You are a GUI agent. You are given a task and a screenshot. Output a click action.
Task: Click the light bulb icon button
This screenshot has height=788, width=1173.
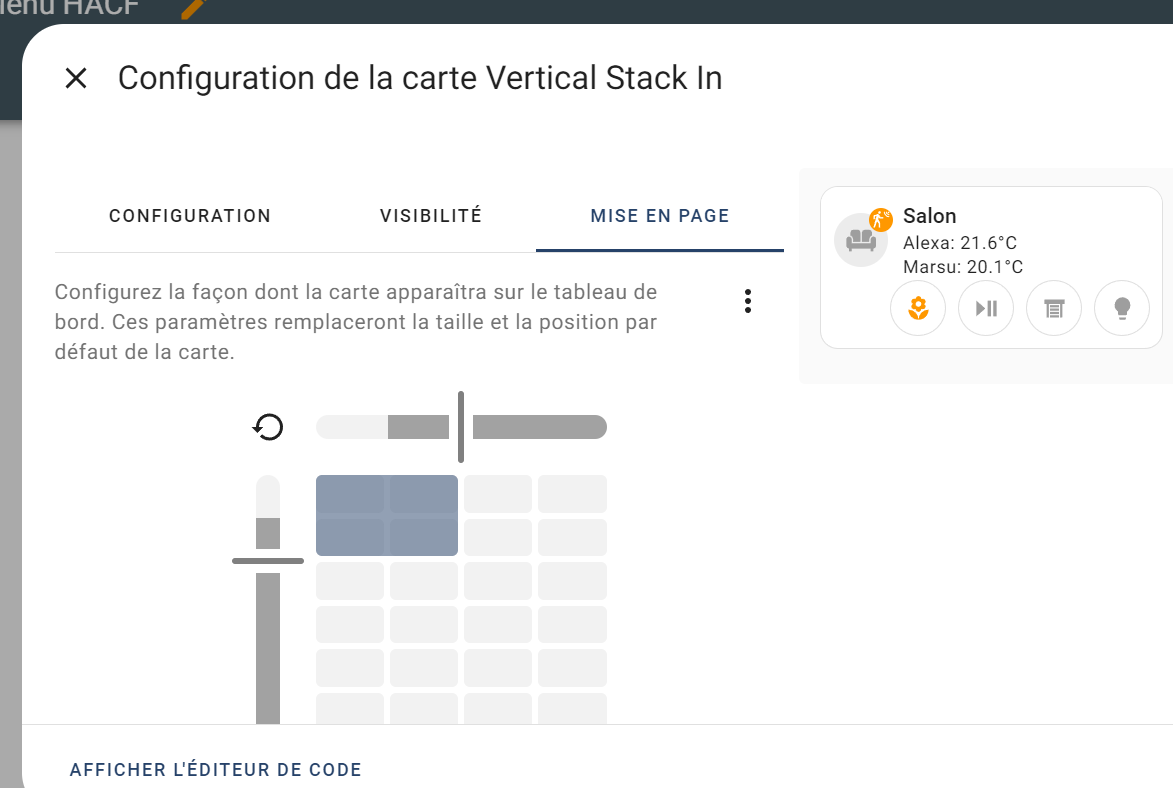click(1122, 308)
